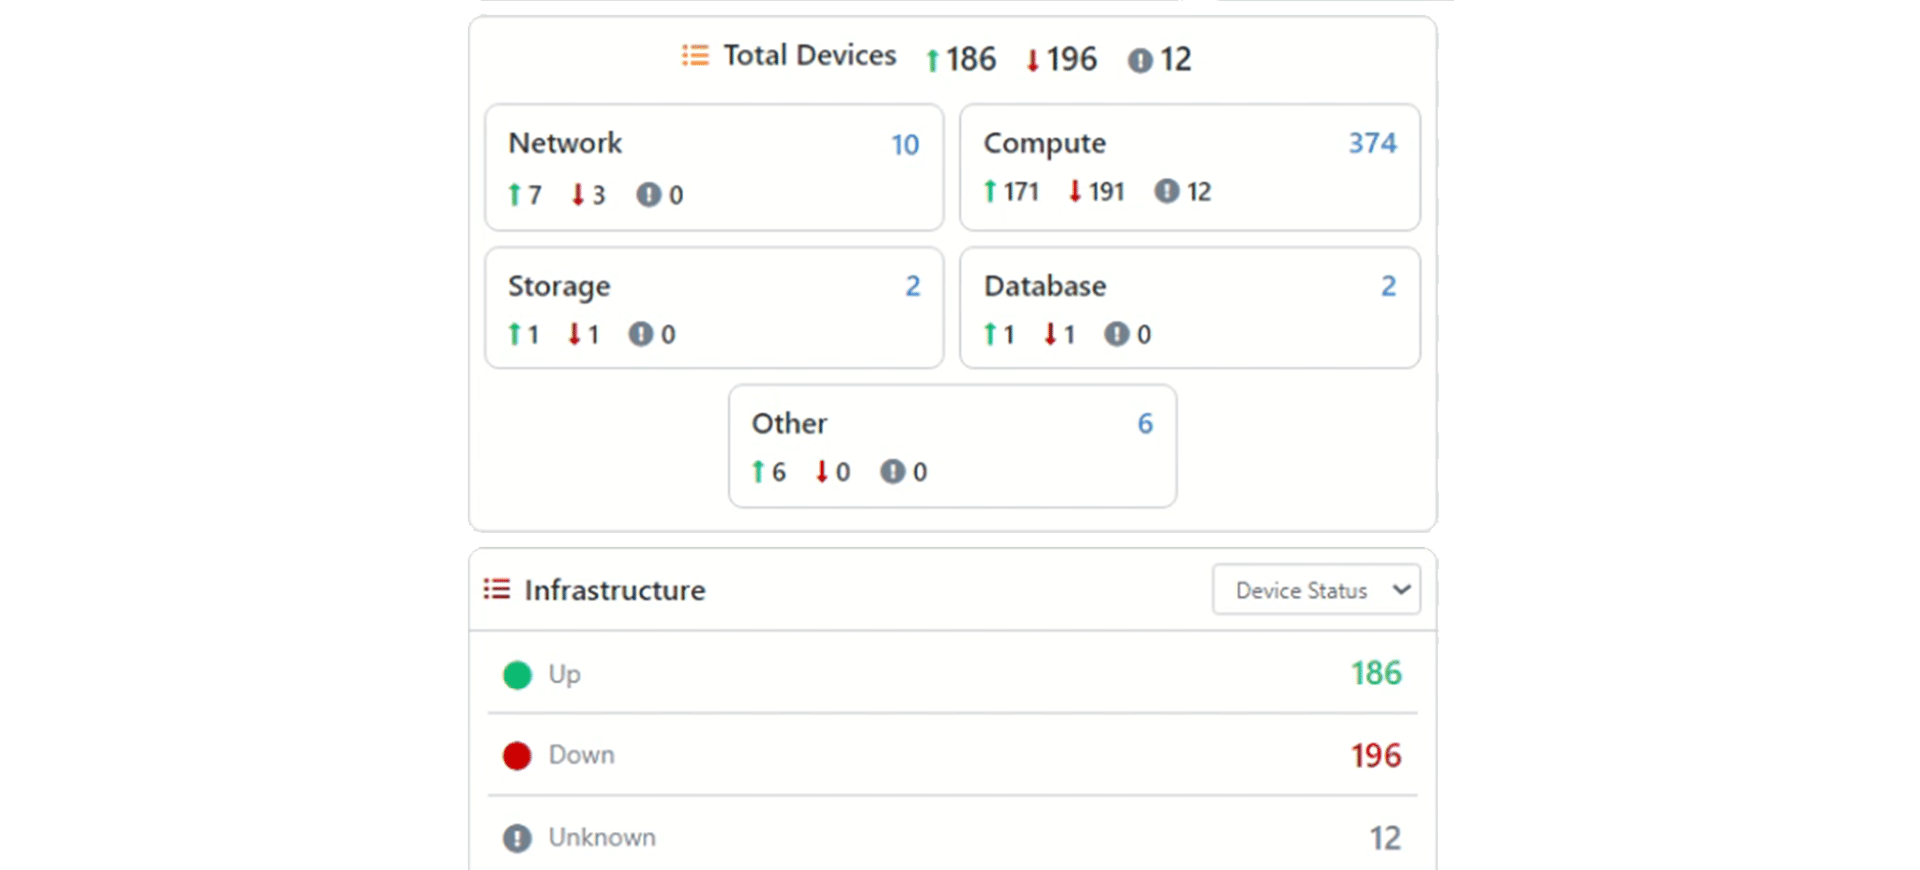Image resolution: width=1920 pixels, height=870 pixels.
Task: Open Database total count 2
Action: tap(1389, 286)
